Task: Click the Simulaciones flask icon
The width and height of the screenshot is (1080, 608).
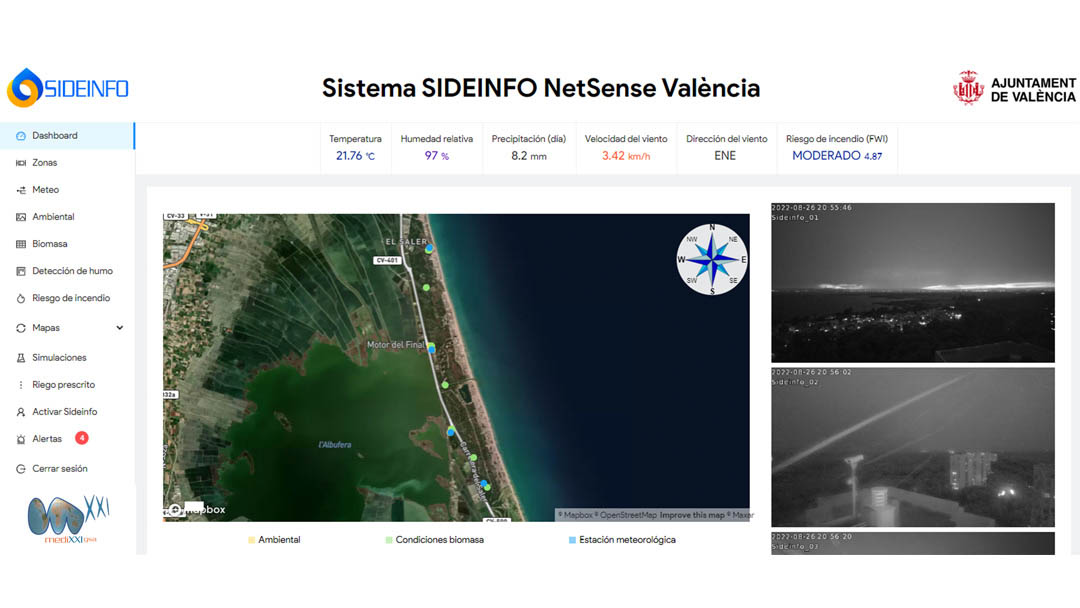Action: [21, 358]
